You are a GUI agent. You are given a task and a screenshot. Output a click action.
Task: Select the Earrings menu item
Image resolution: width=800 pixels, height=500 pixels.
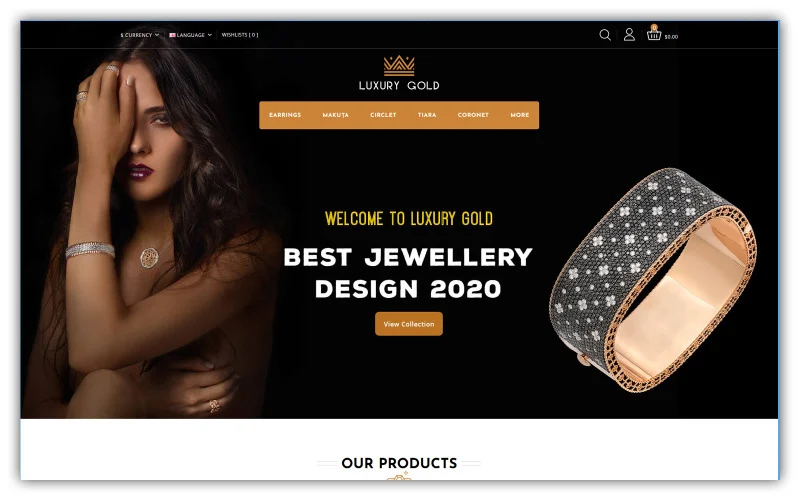click(285, 115)
